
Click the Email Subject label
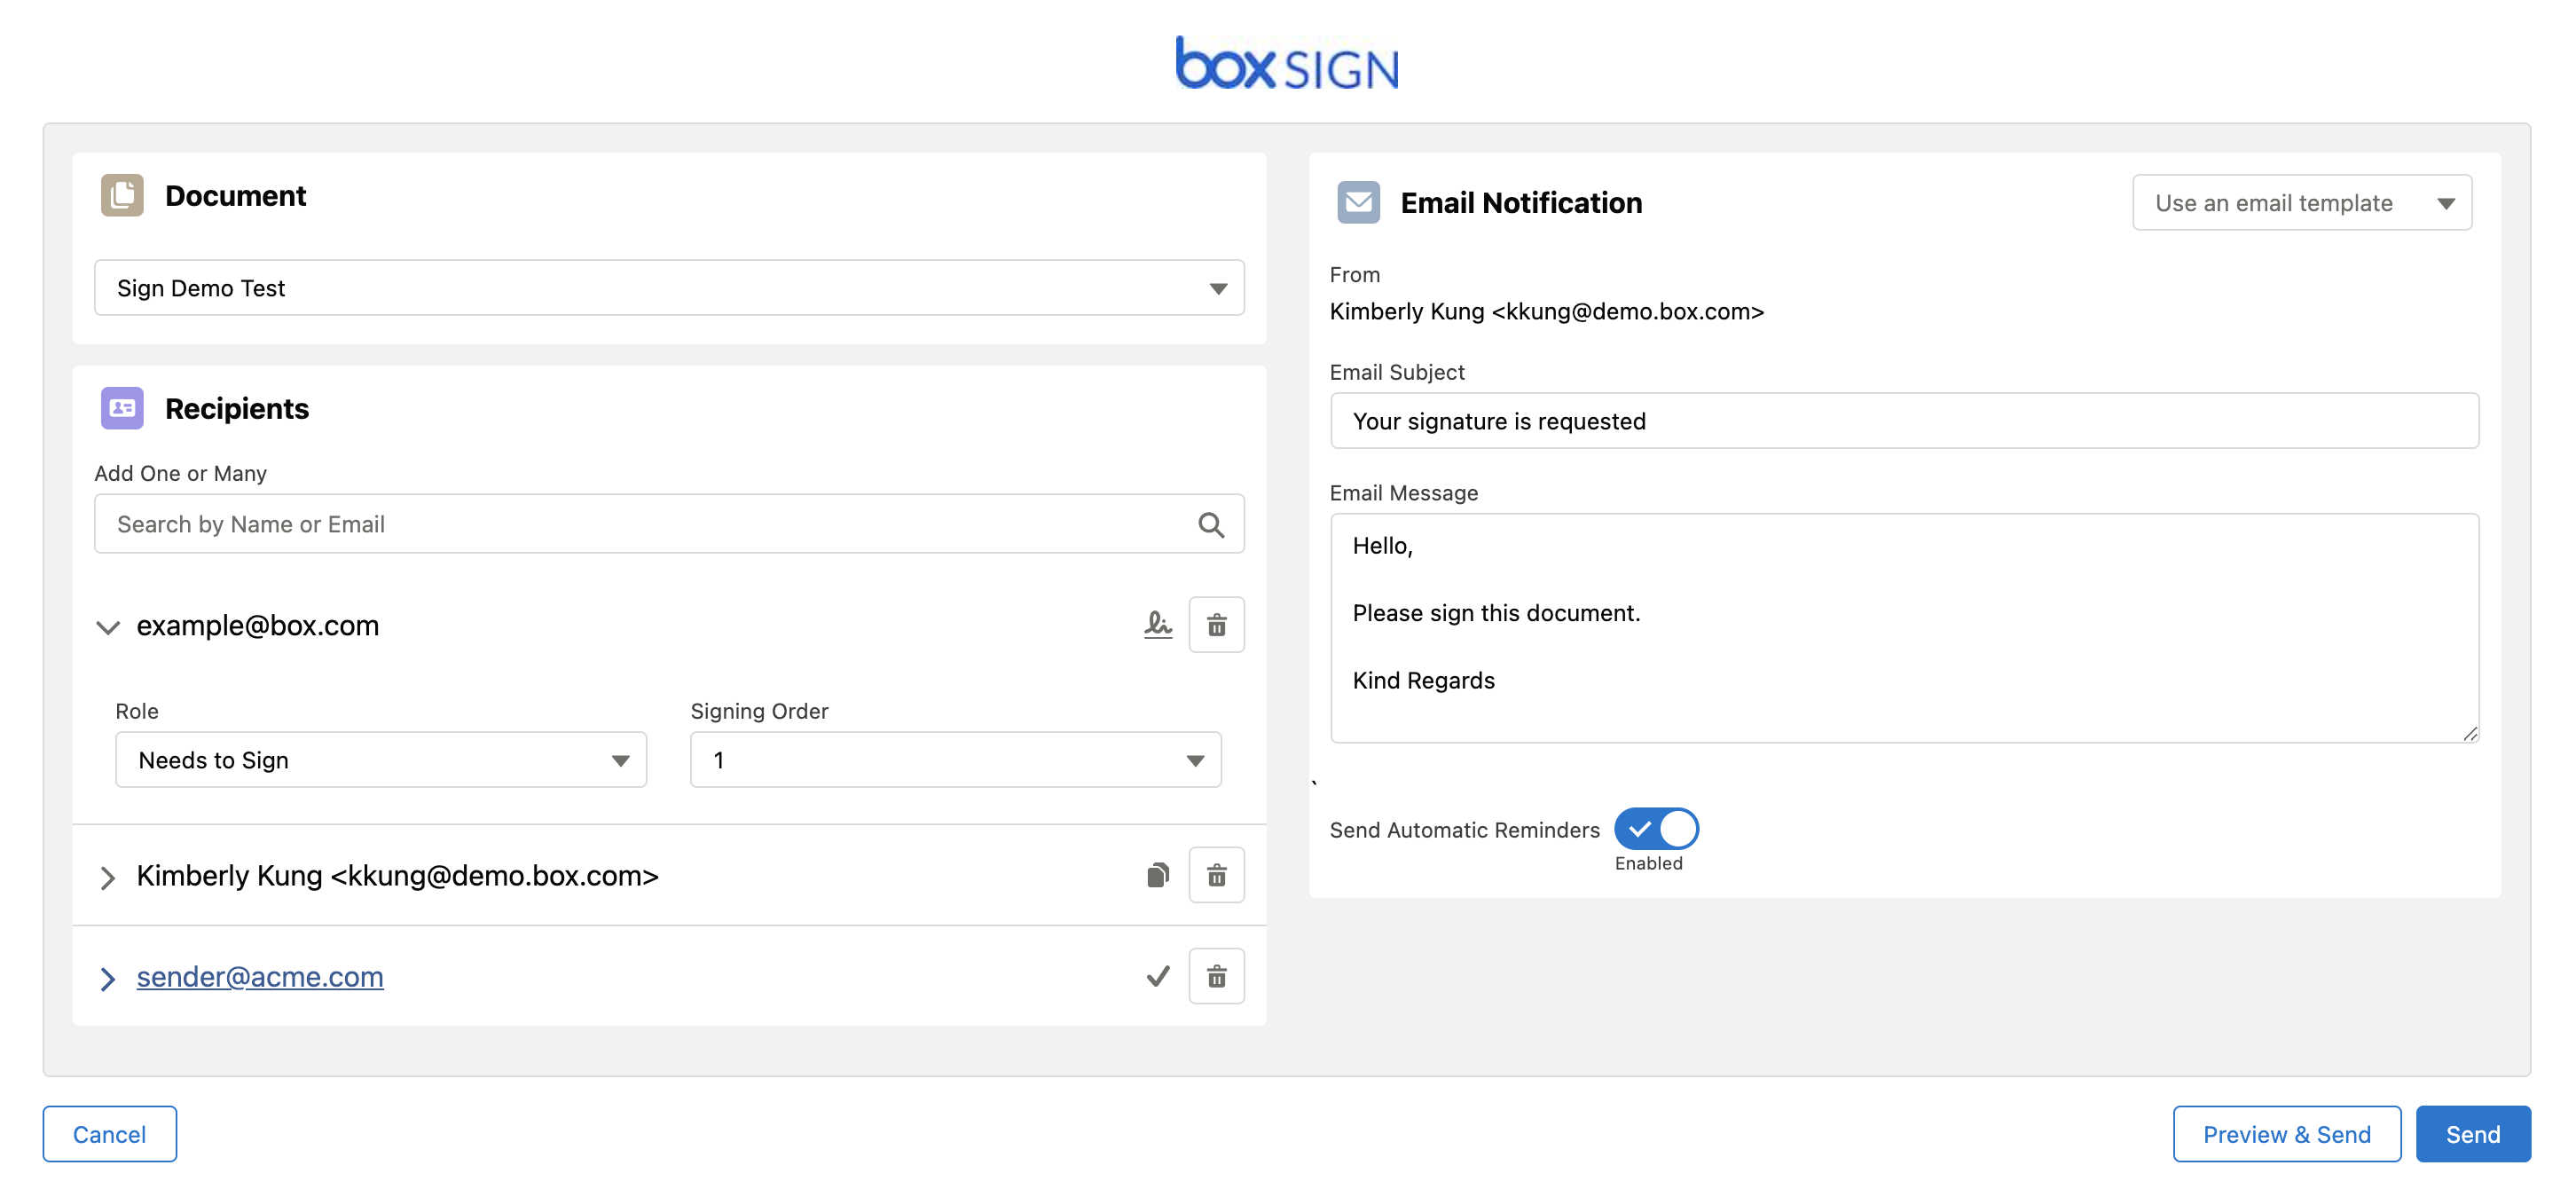pyautogui.click(x=1396, y=372)
